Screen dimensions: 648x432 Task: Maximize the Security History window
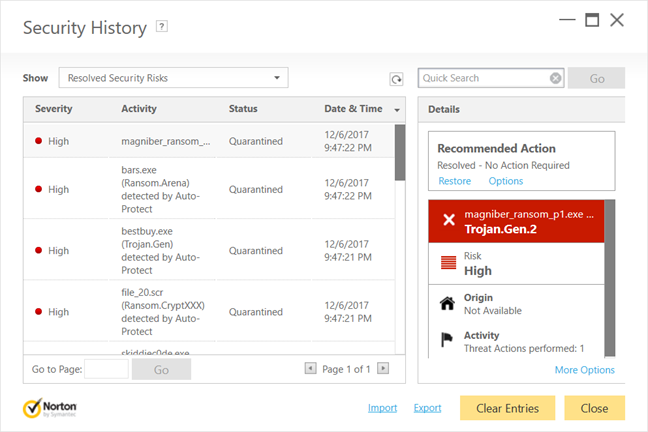click(x=592, y=19)
